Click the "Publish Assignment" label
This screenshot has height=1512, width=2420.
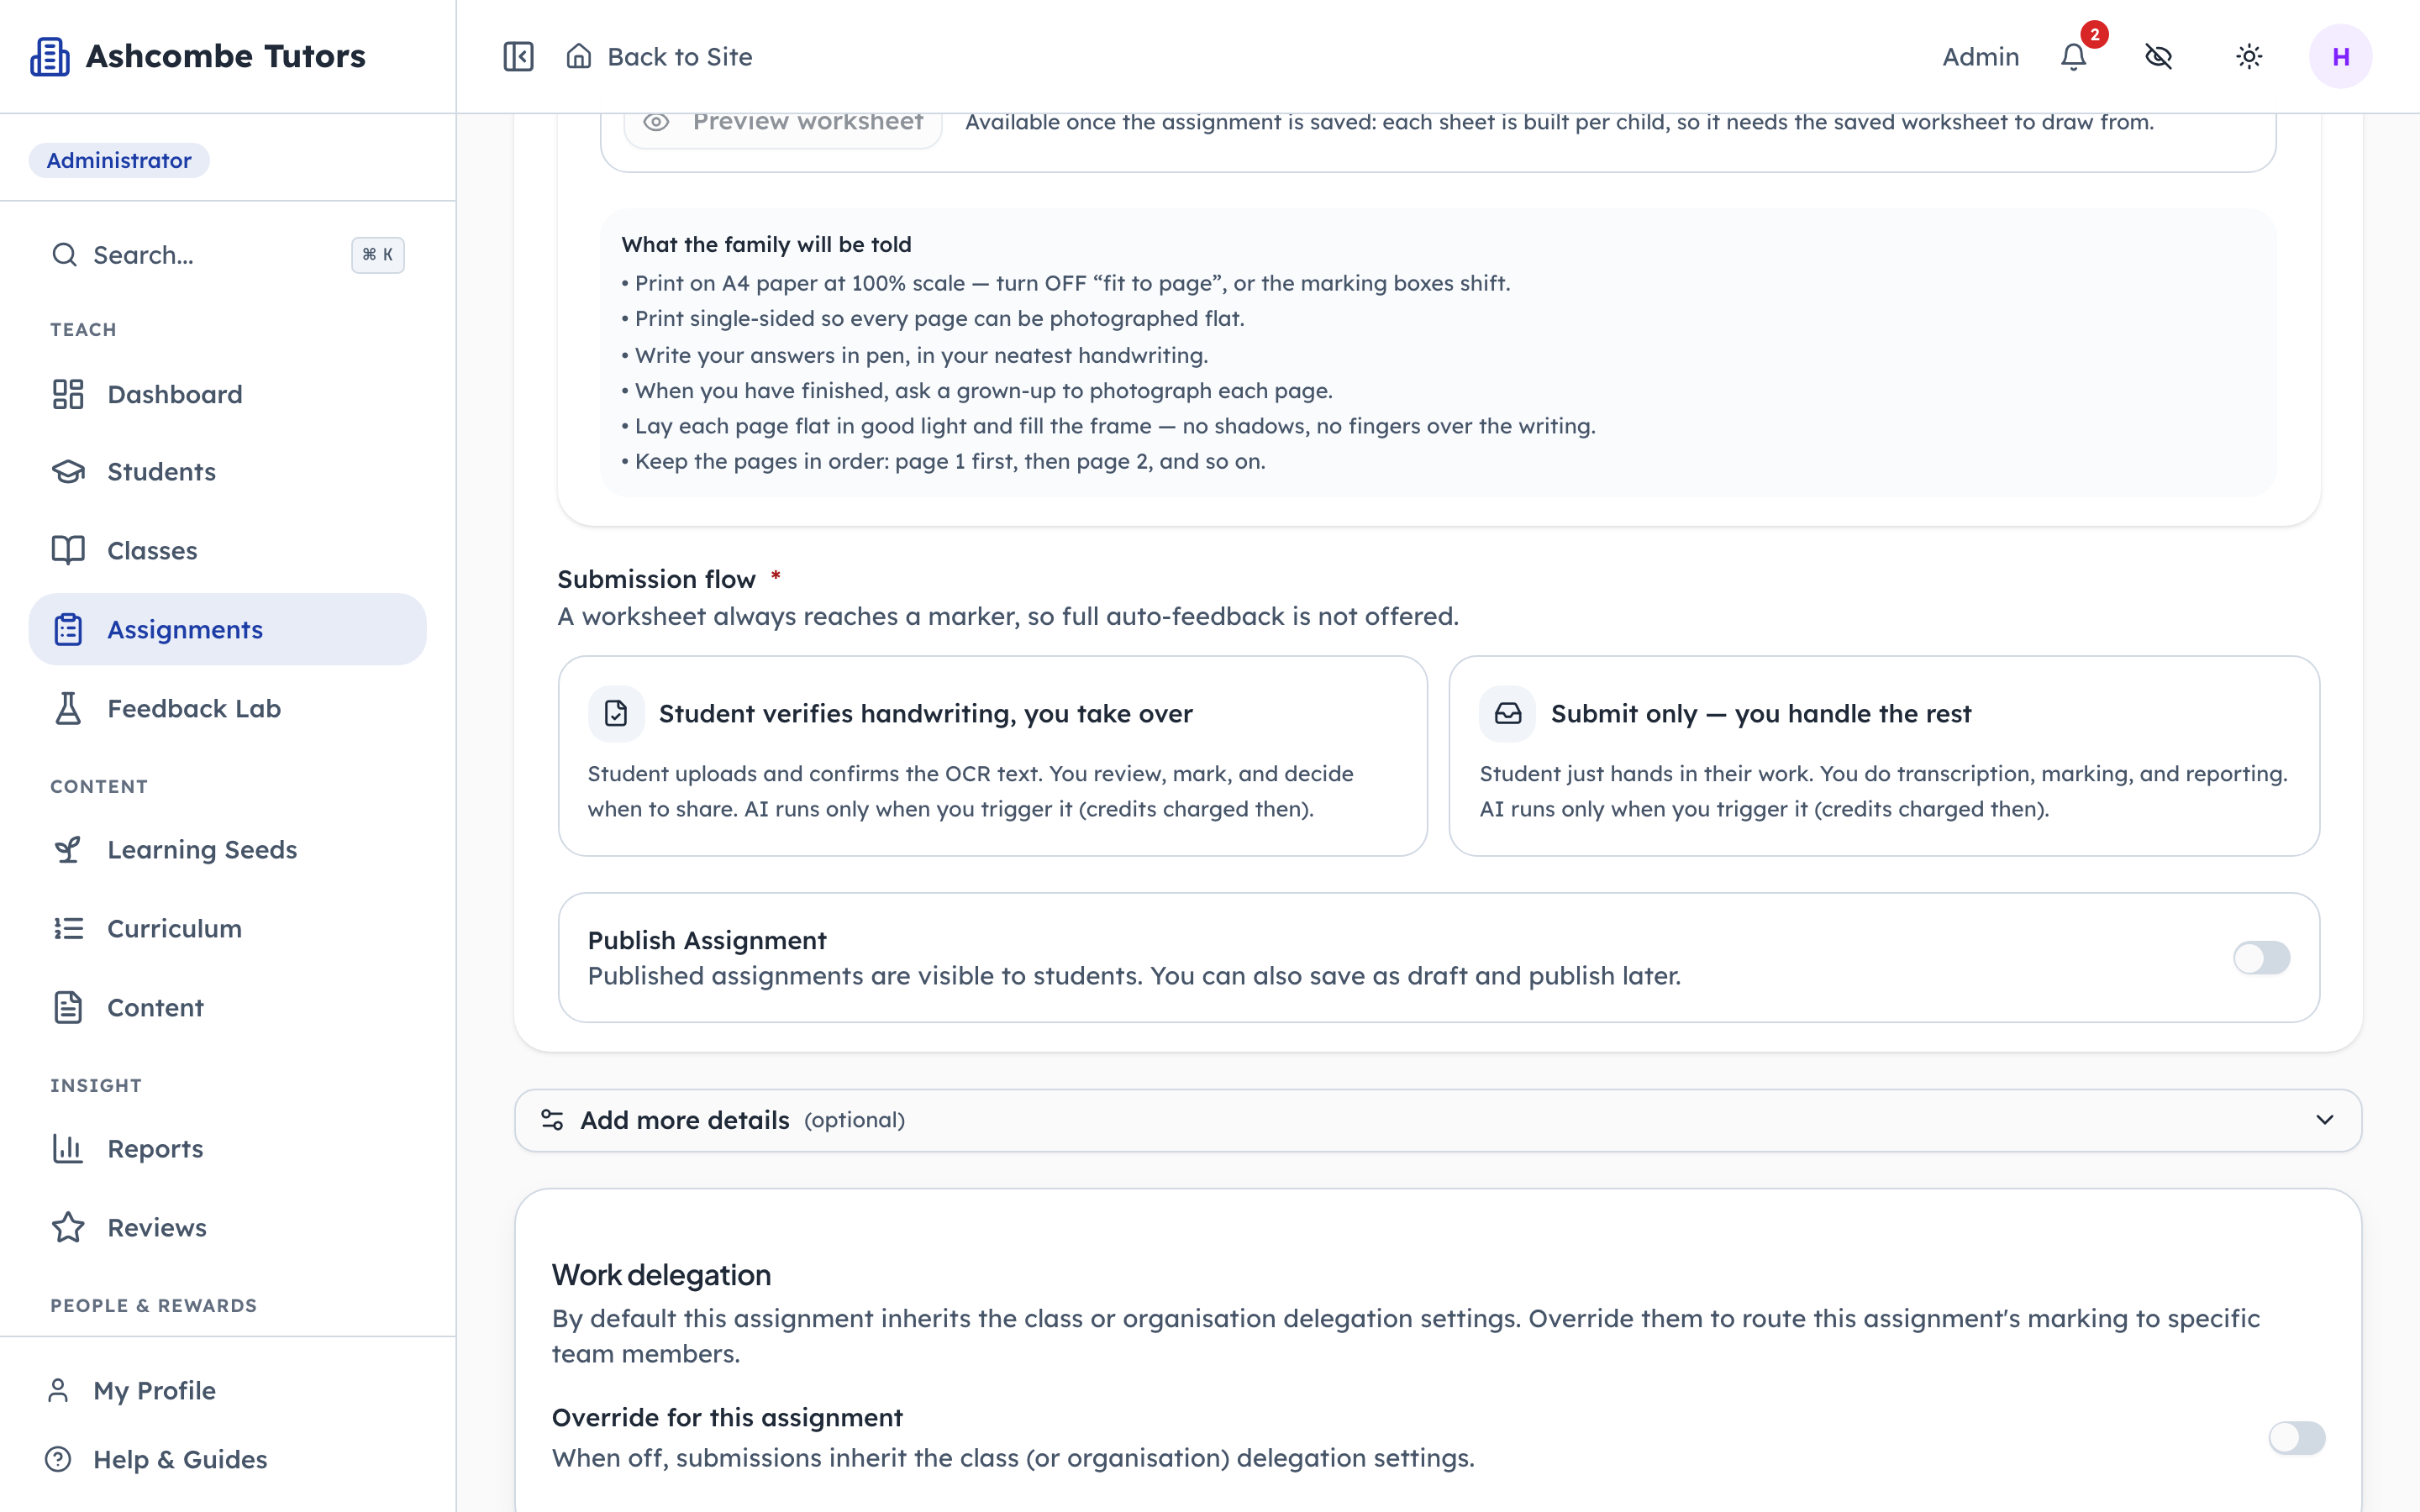(x=707, y=940)
